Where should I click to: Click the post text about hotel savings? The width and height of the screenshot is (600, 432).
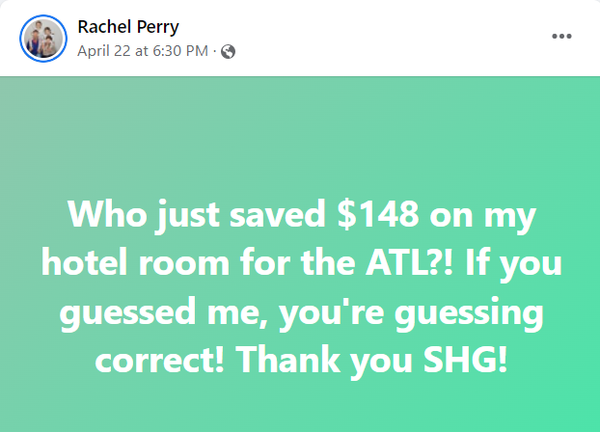301,287
